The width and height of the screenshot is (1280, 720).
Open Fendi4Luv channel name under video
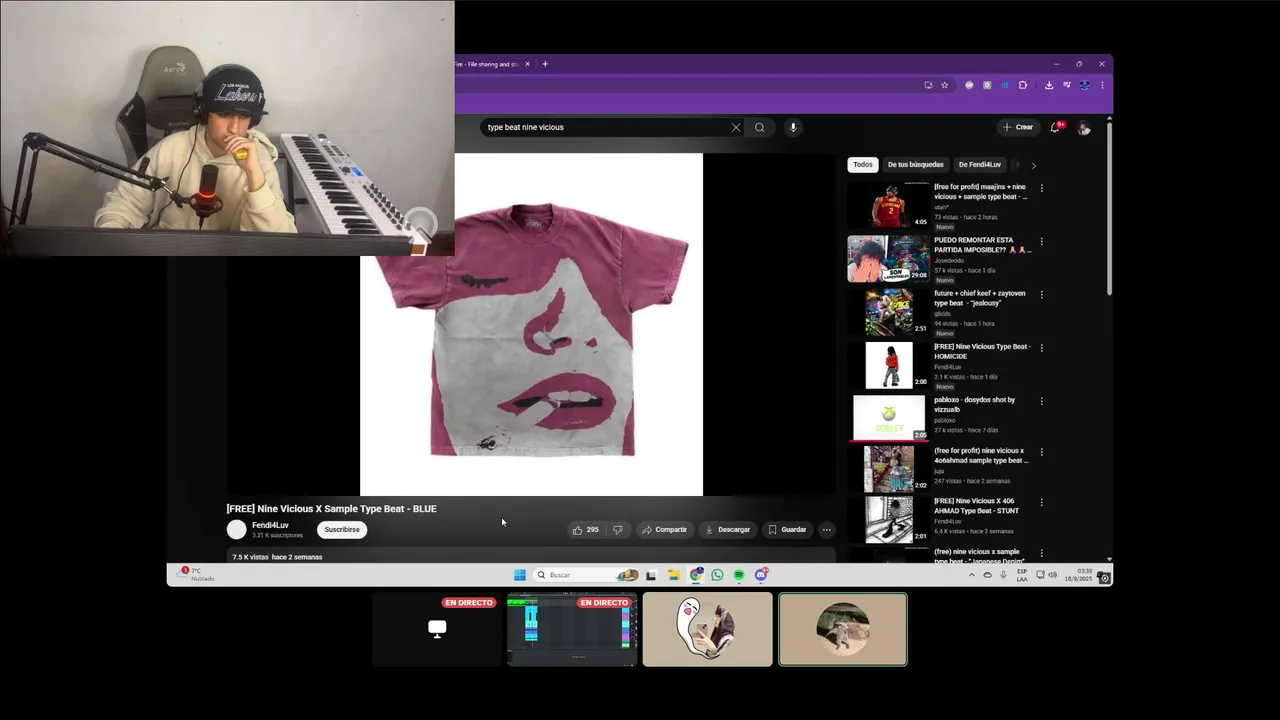270,525
